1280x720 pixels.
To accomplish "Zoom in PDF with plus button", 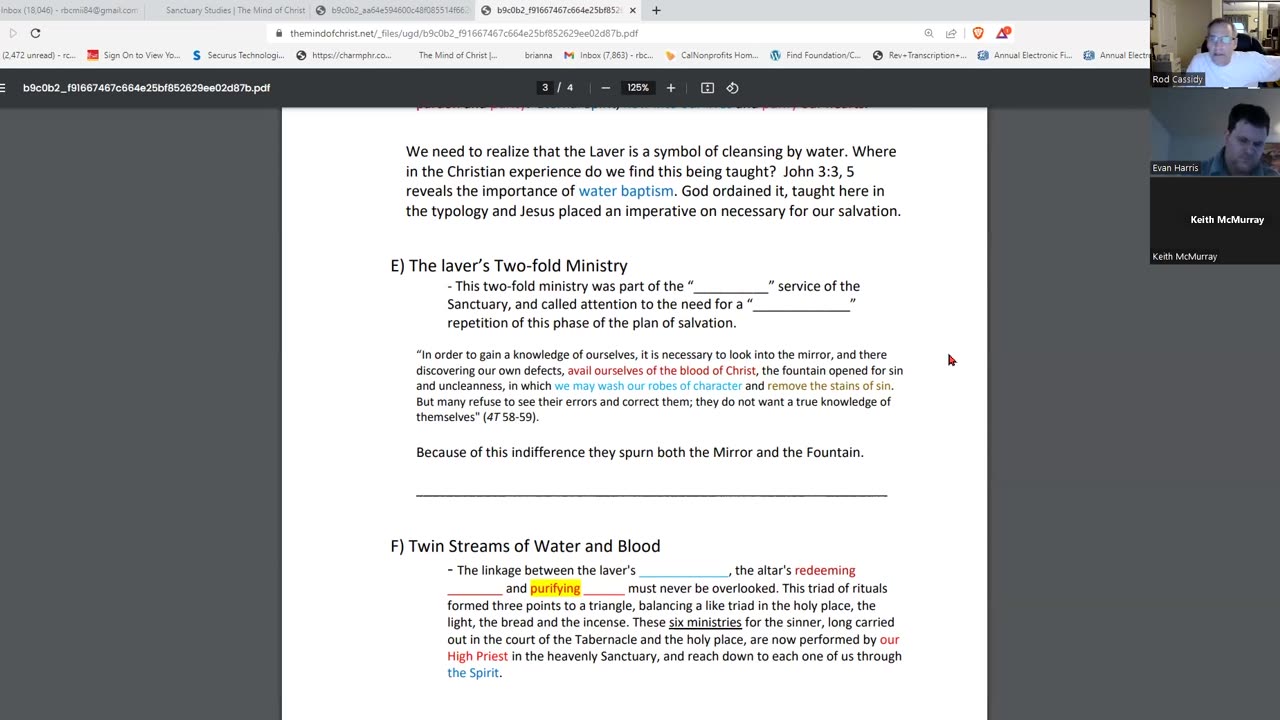I will [671, 88].
